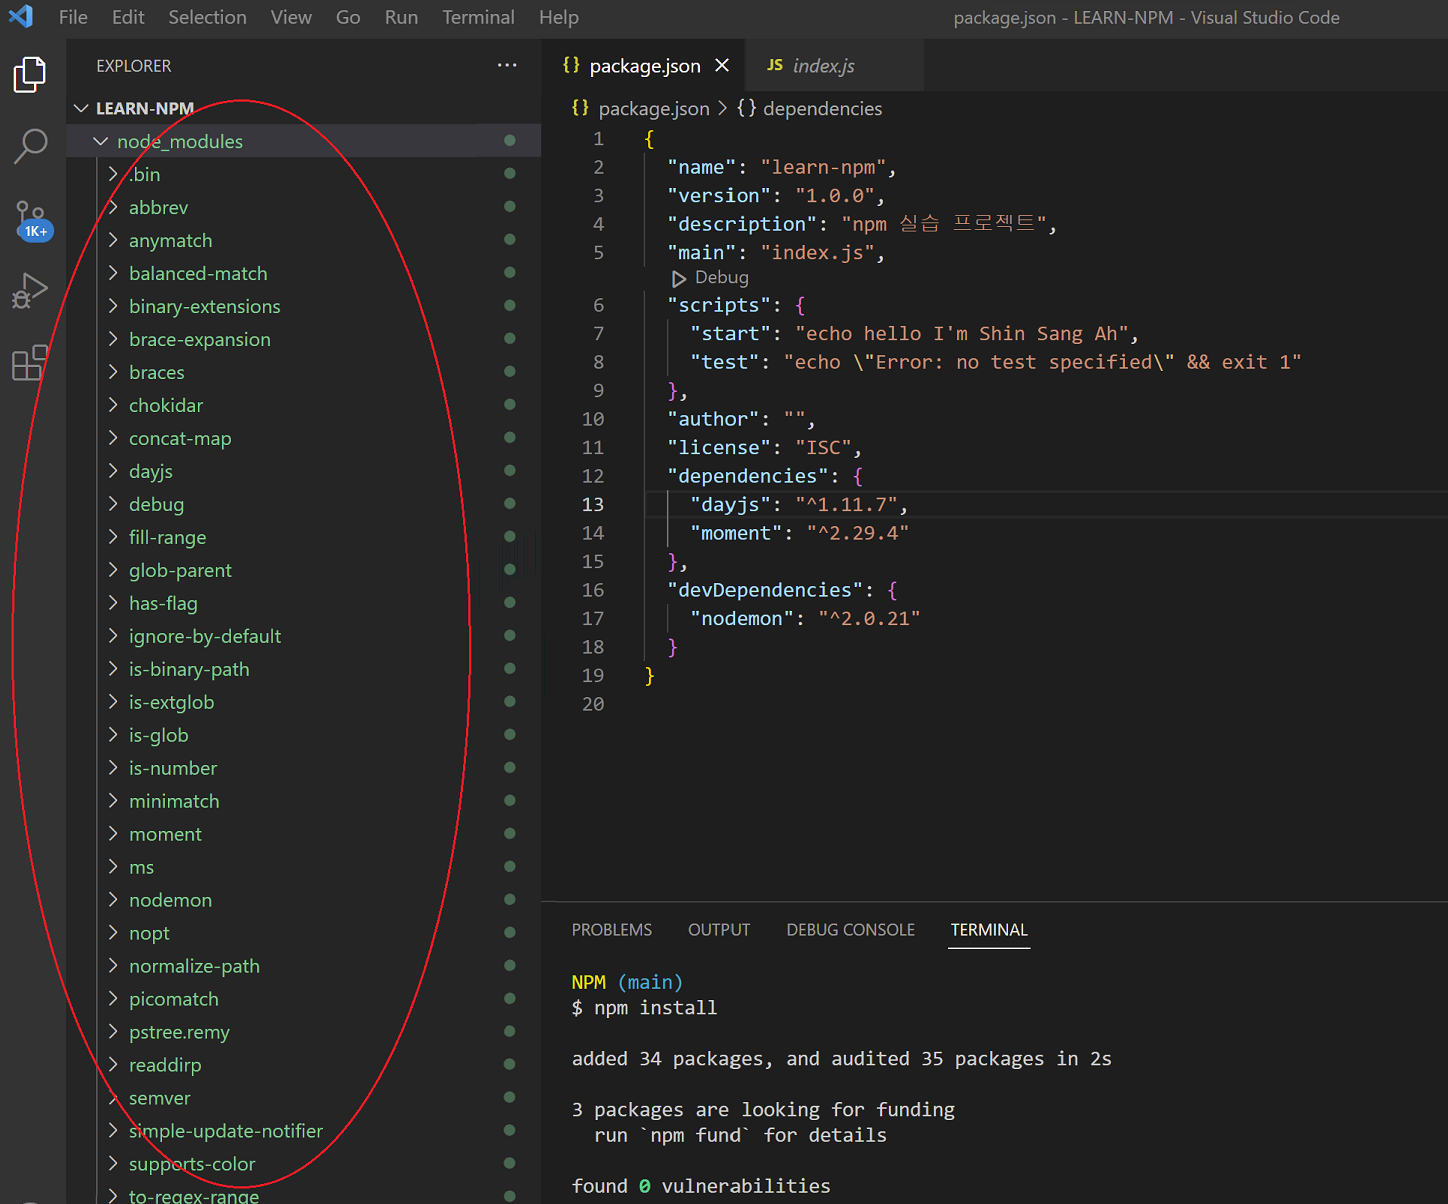Screen dimensions: 1448x1204
Task: Expand the dayjs folder
Action: (x=303, y=471)
